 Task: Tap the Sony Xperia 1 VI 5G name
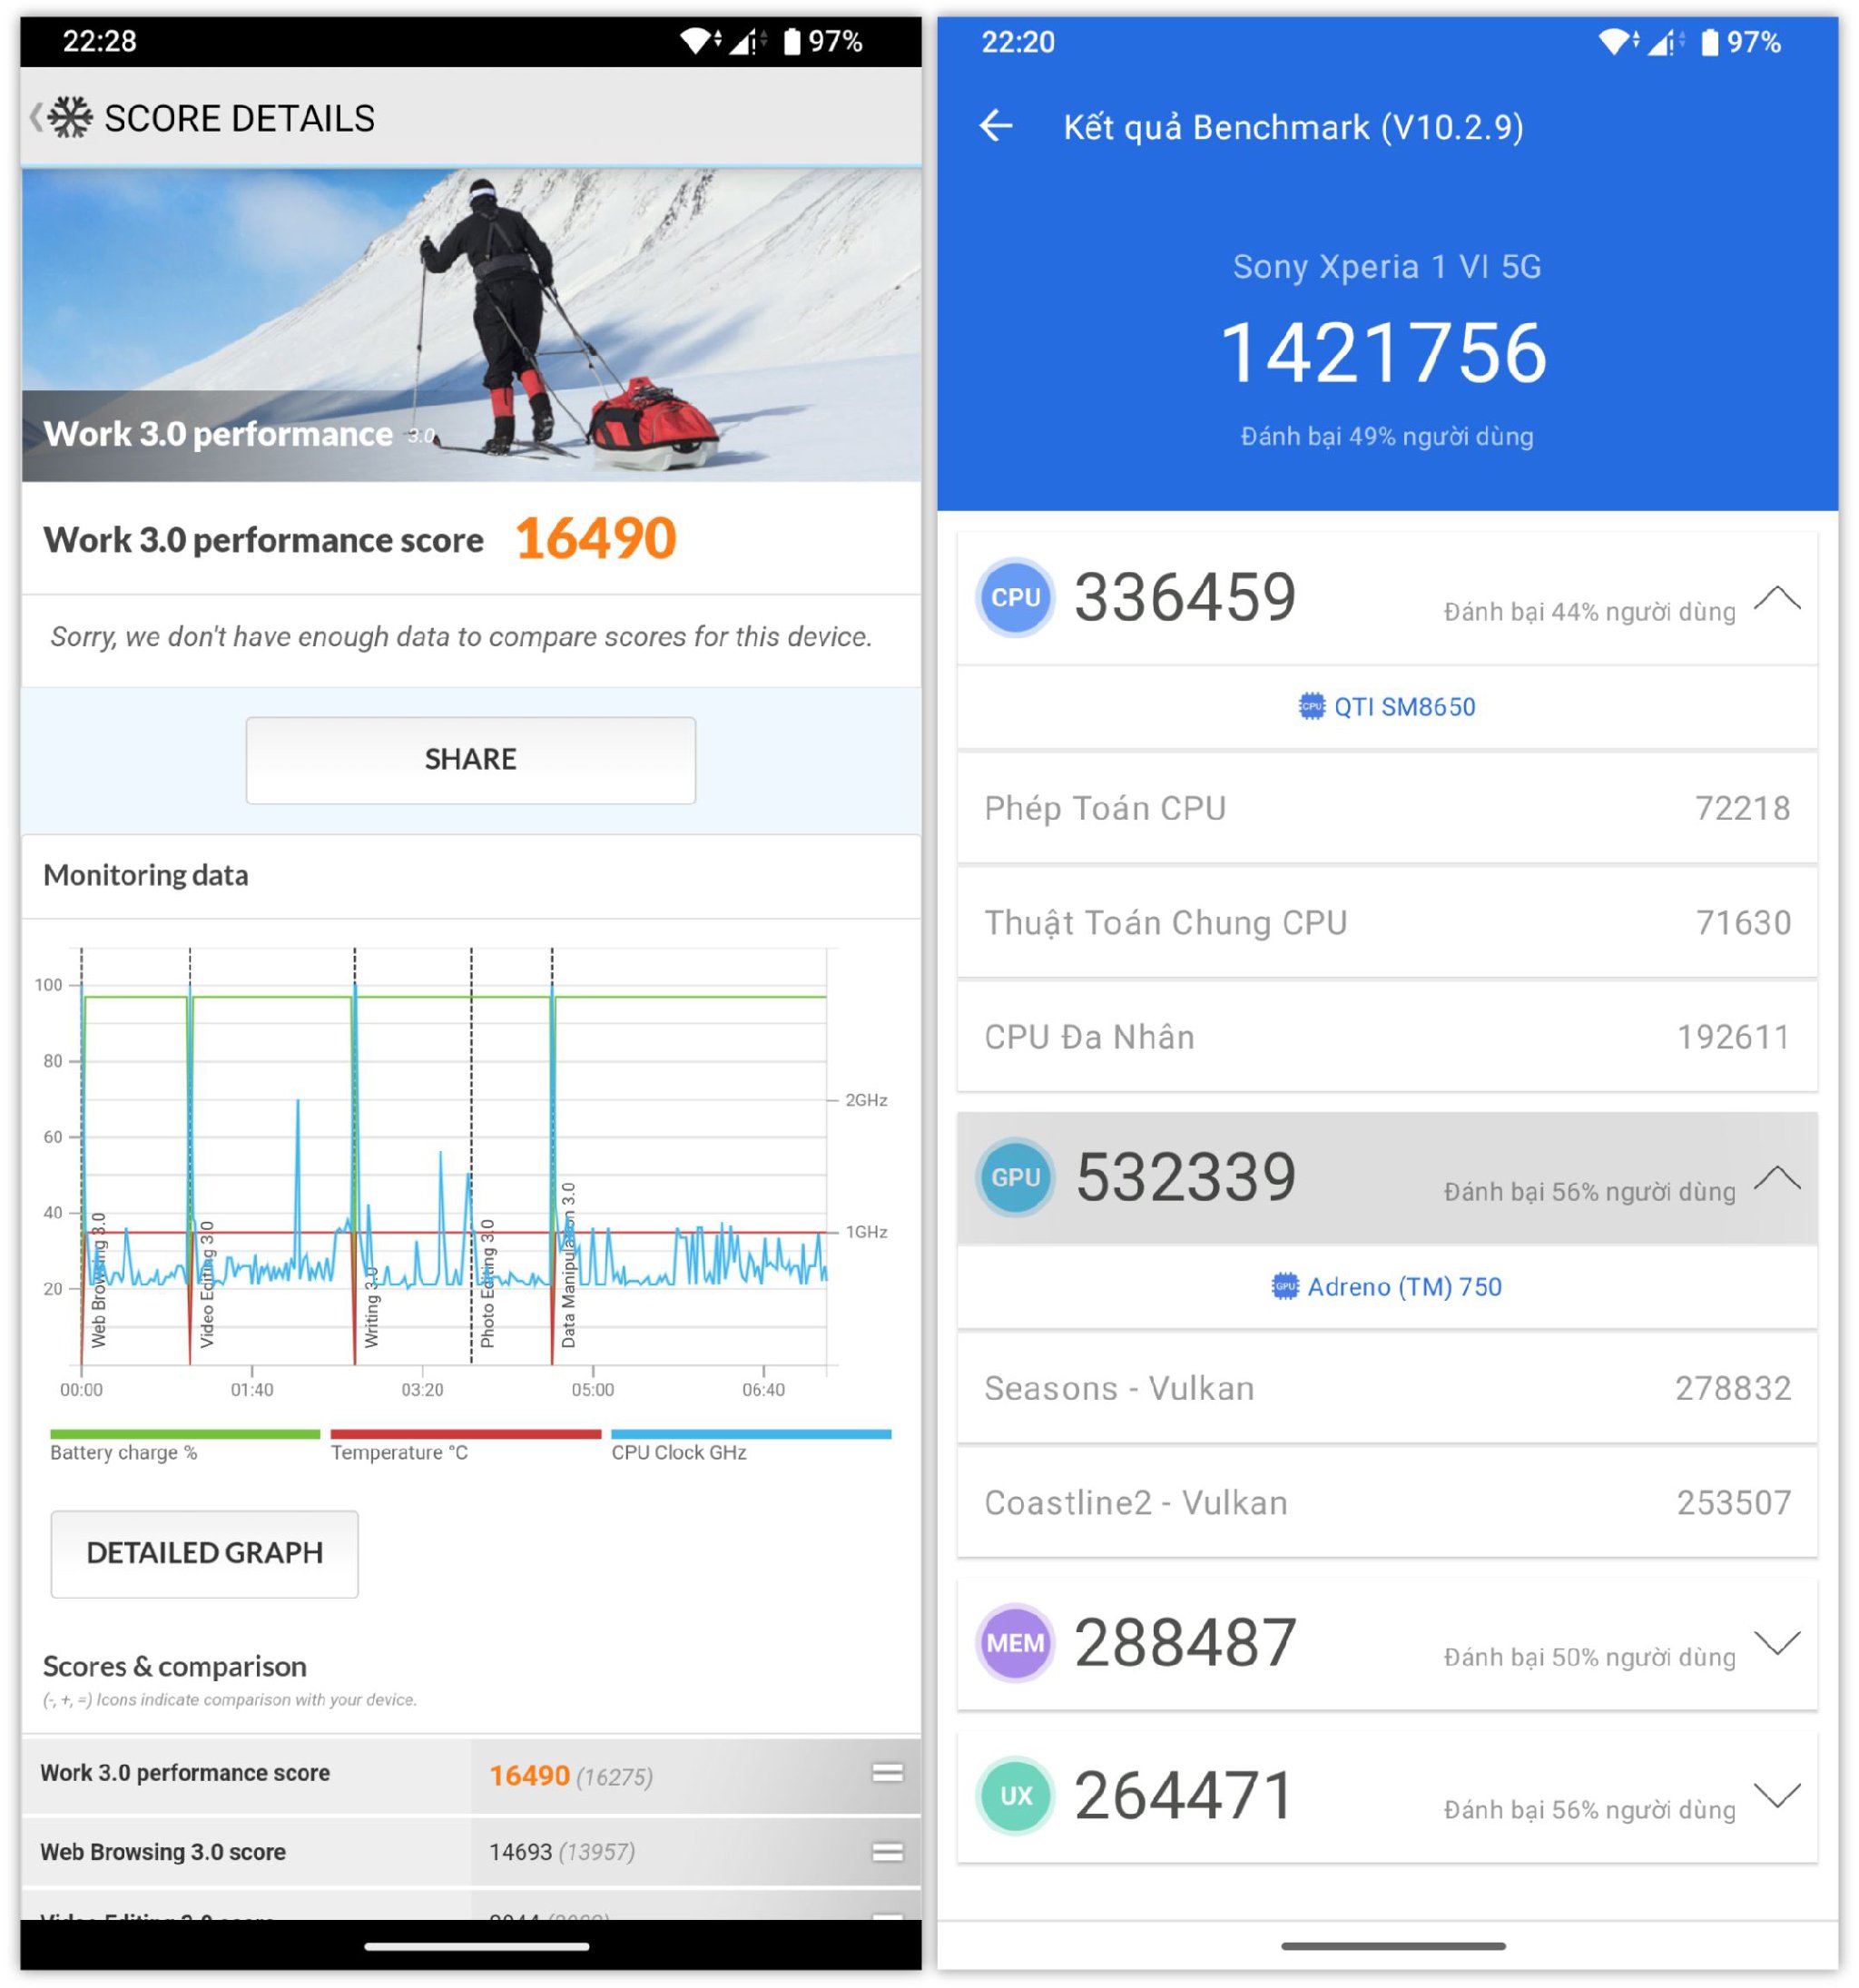[x=1386, y=267]
